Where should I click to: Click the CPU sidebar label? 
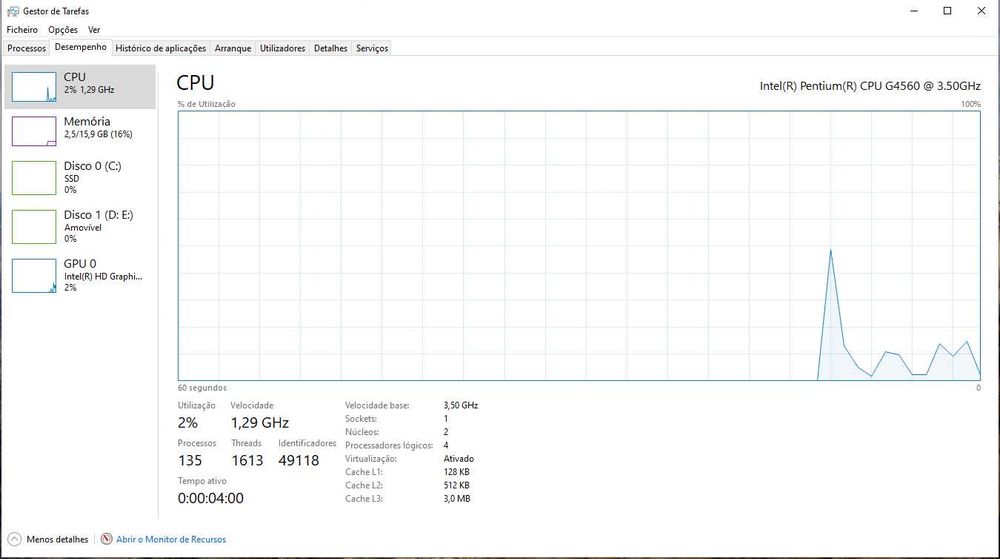pos(75,76)
